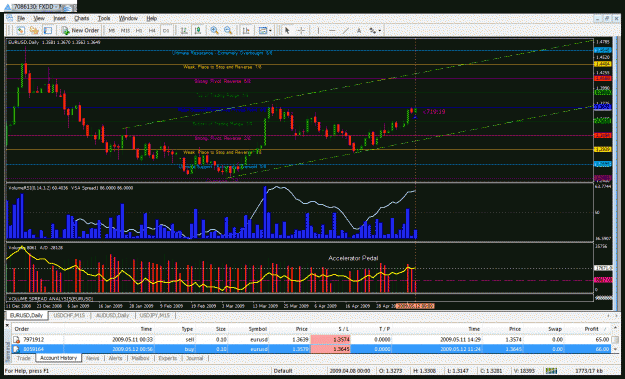625x379 pixels.
Task: Sort history by Profit column header
Action: (x=592, y=329)
